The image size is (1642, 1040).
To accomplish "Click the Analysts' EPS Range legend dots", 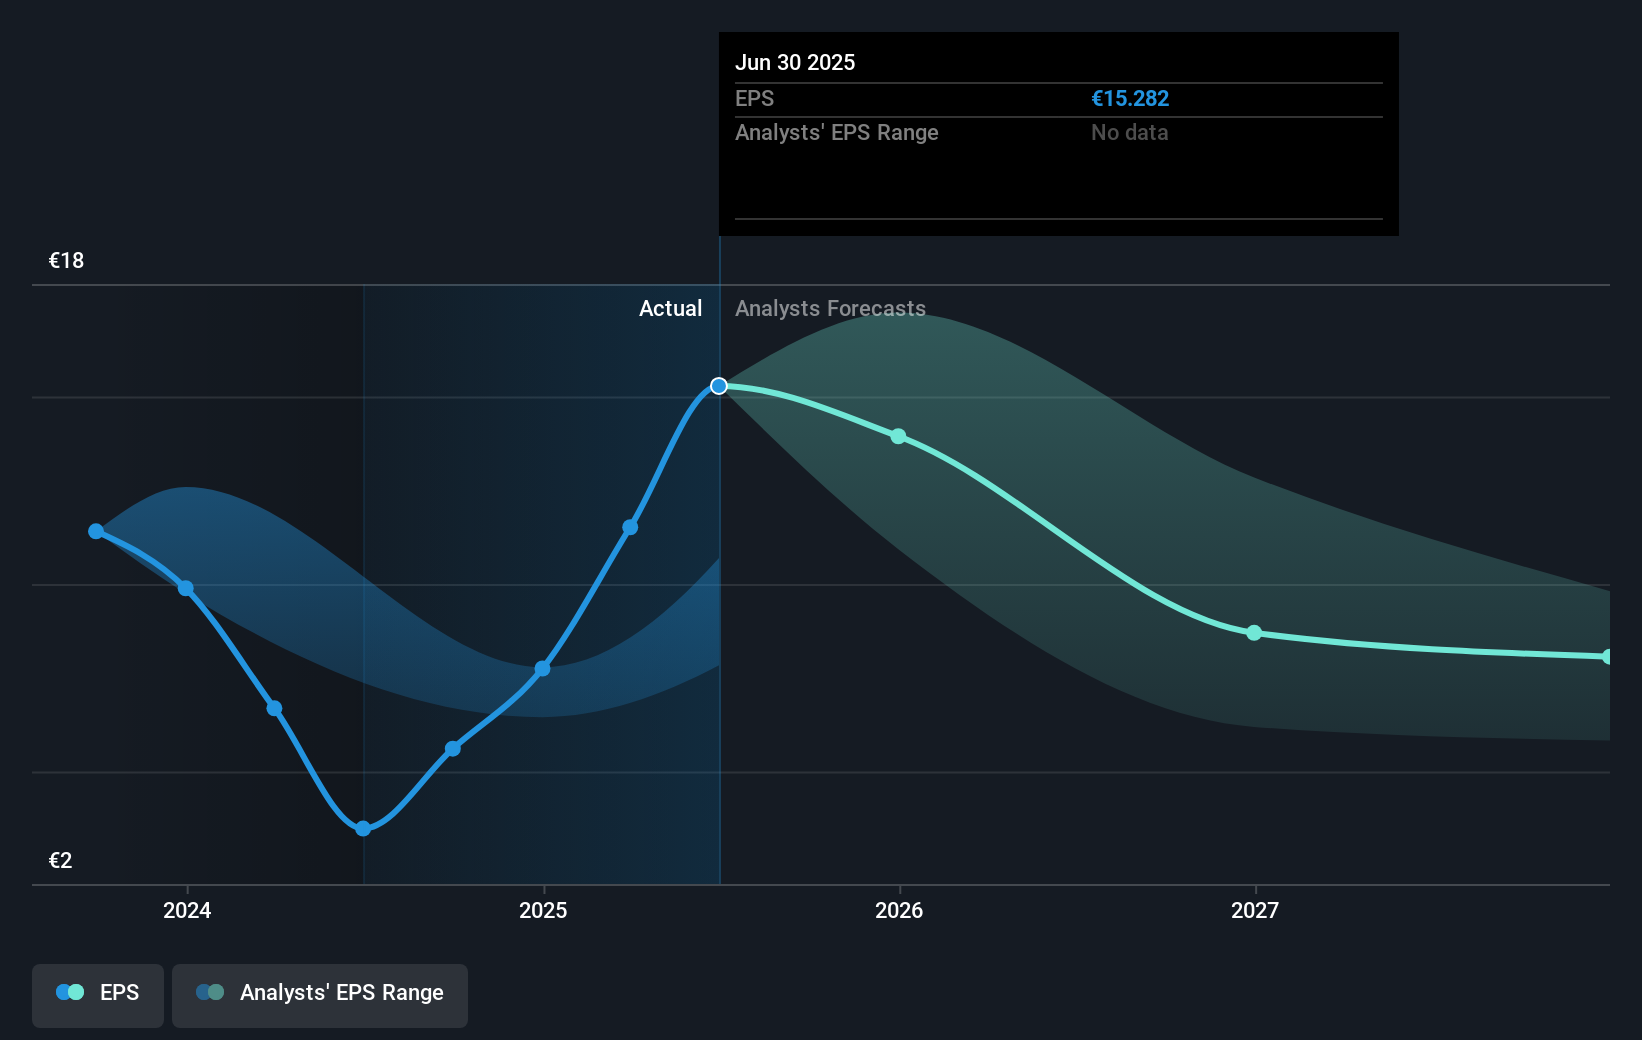I will click(x=210, y=992).
